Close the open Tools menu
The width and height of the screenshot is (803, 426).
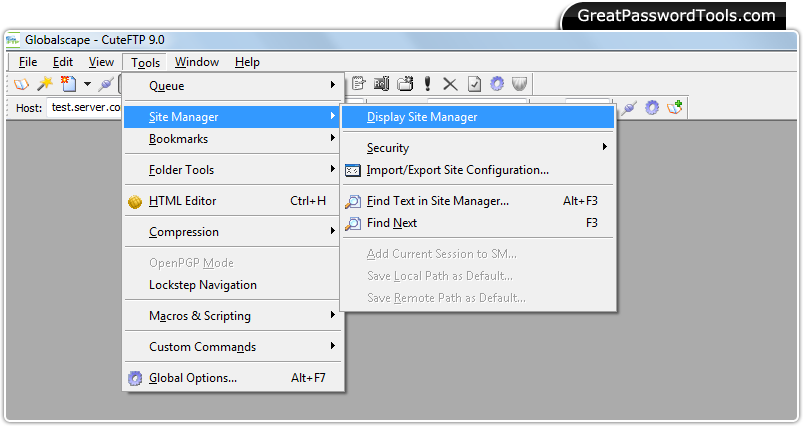[x=145, y=62]
